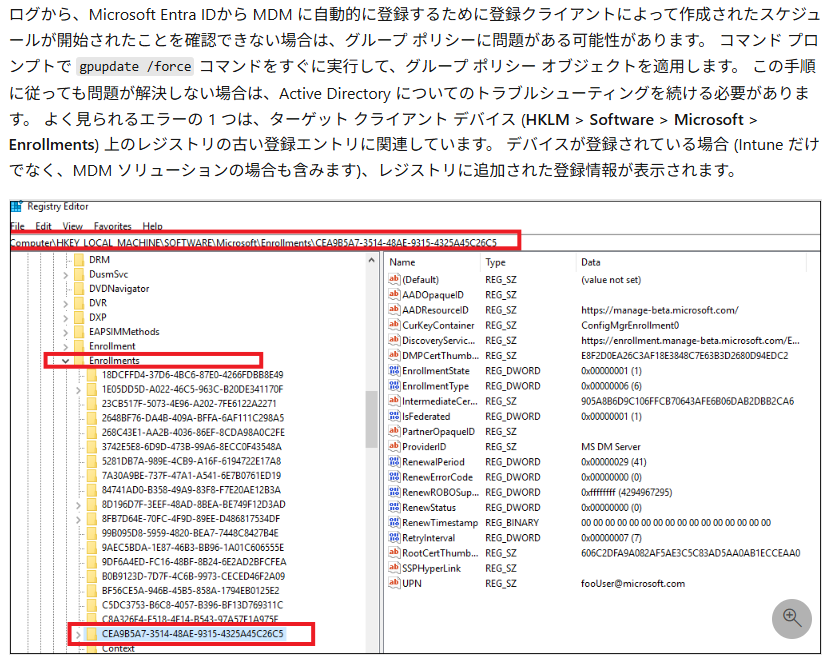
Task: Click the folder icon for 3742E5E8-6D9D key
Action: tap(92, 446)
